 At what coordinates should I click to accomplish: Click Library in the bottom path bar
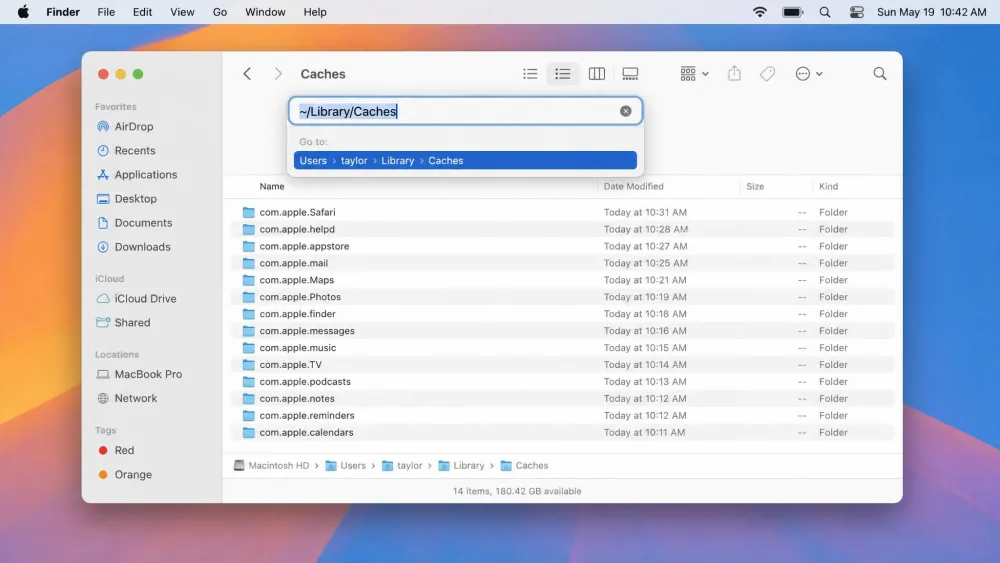[x=461, y=465]
